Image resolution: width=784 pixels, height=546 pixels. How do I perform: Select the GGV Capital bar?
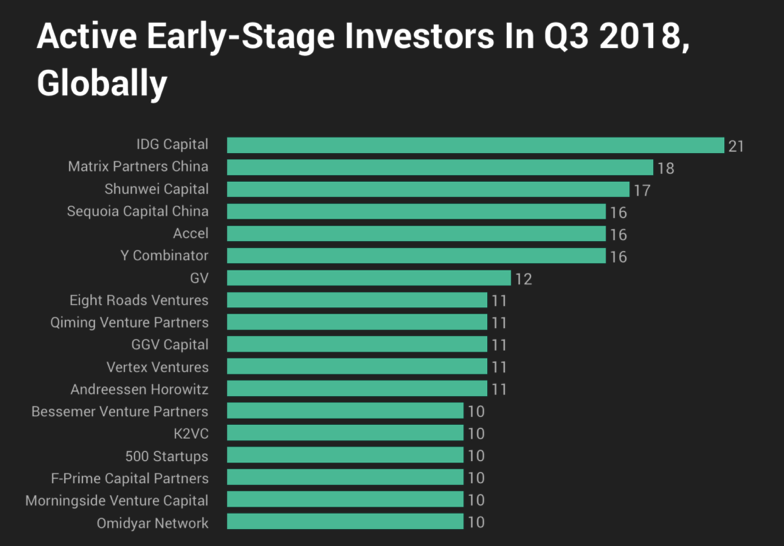click(357, 344)
